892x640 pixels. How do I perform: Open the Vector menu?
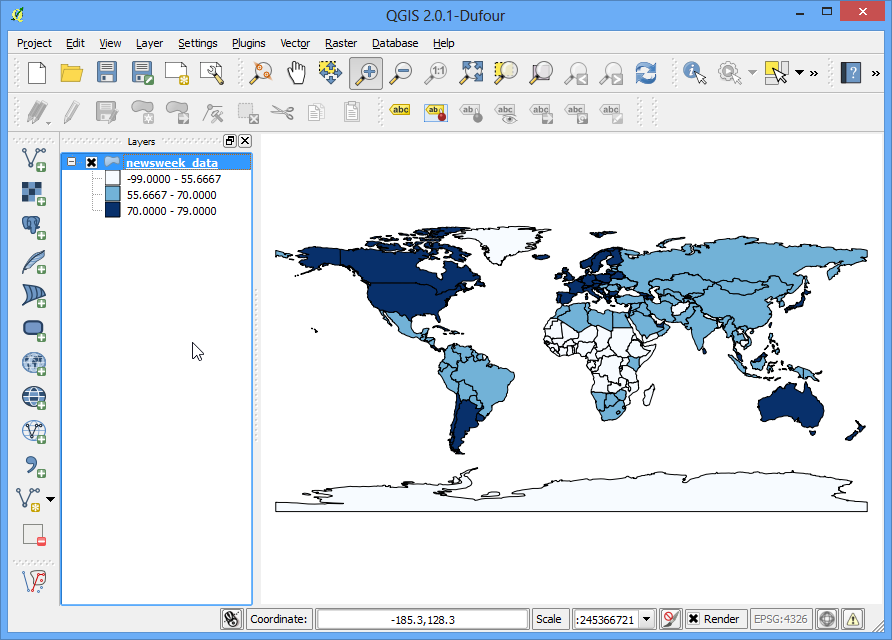click(295, 43)
